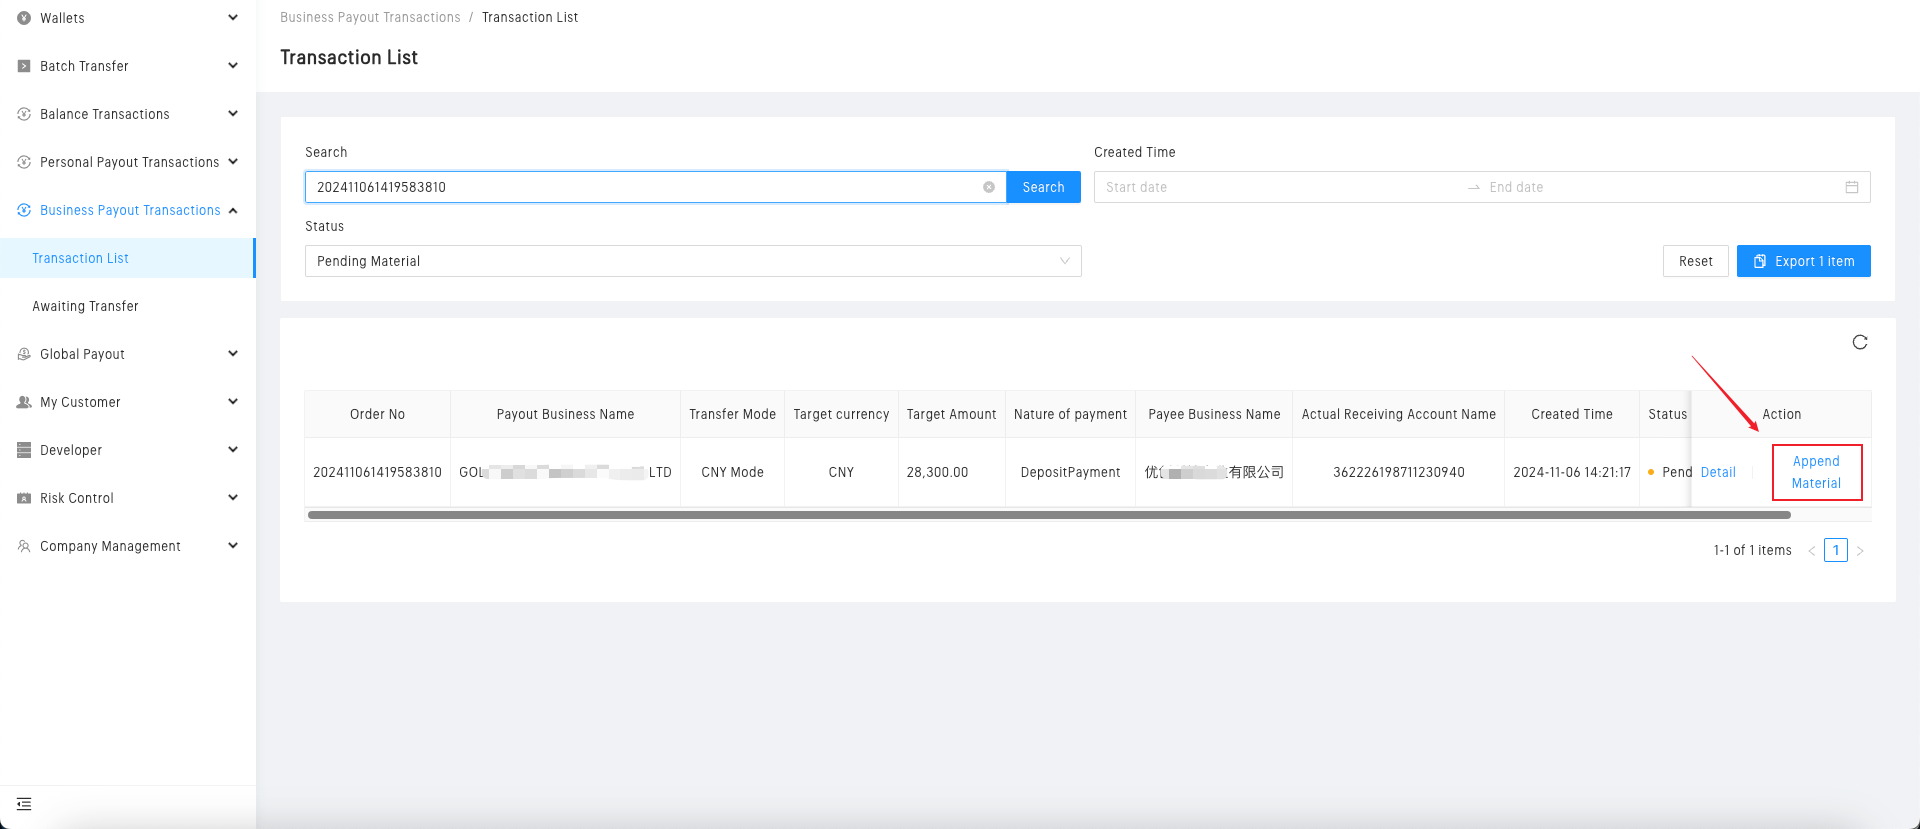Open the Status dropdown showing Pending Material
The height and width of the screenshot is (829, 1920).
(x=693, y=261)
